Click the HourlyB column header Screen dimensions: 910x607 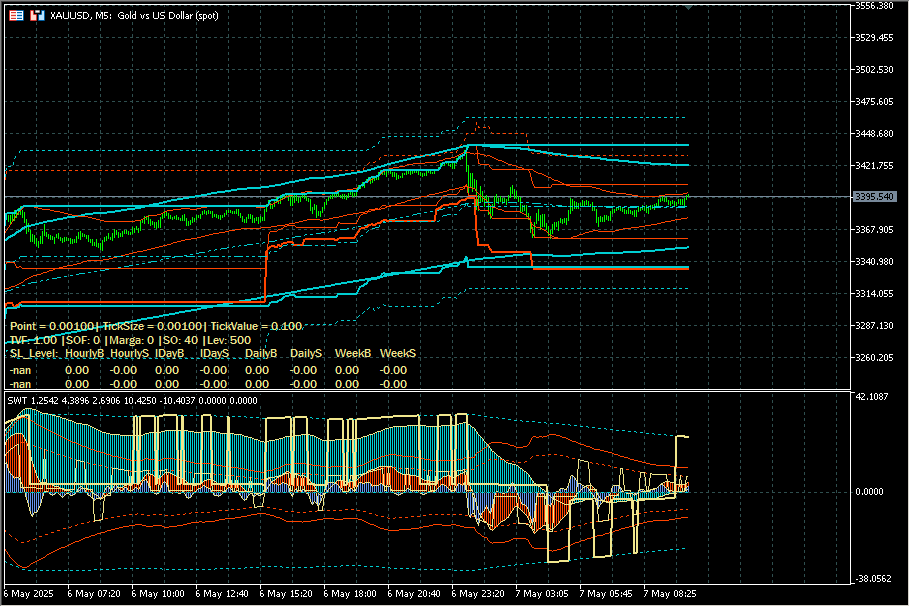(85, 353)
